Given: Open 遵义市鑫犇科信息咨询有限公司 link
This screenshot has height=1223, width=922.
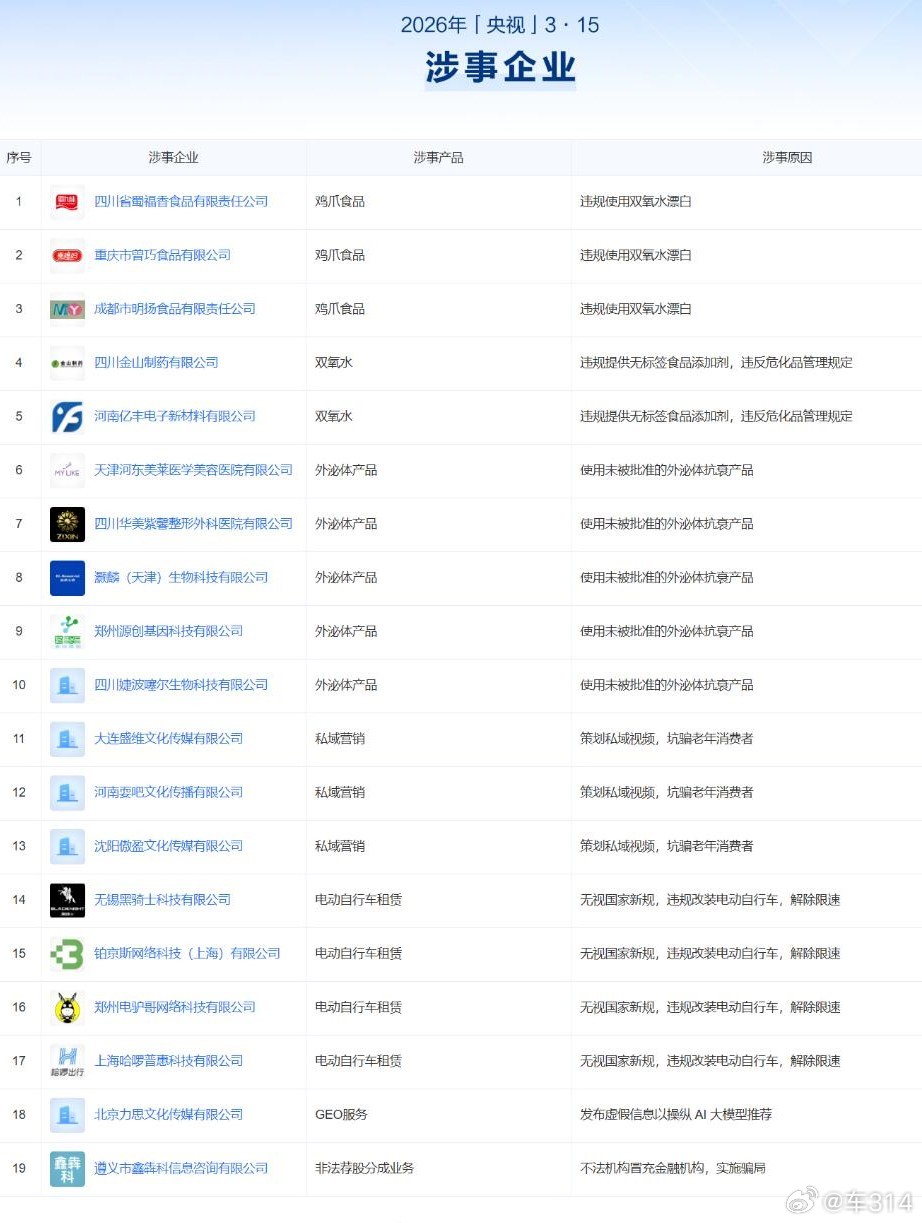Looking at the screenshot, I should [x=181, y=1169].
